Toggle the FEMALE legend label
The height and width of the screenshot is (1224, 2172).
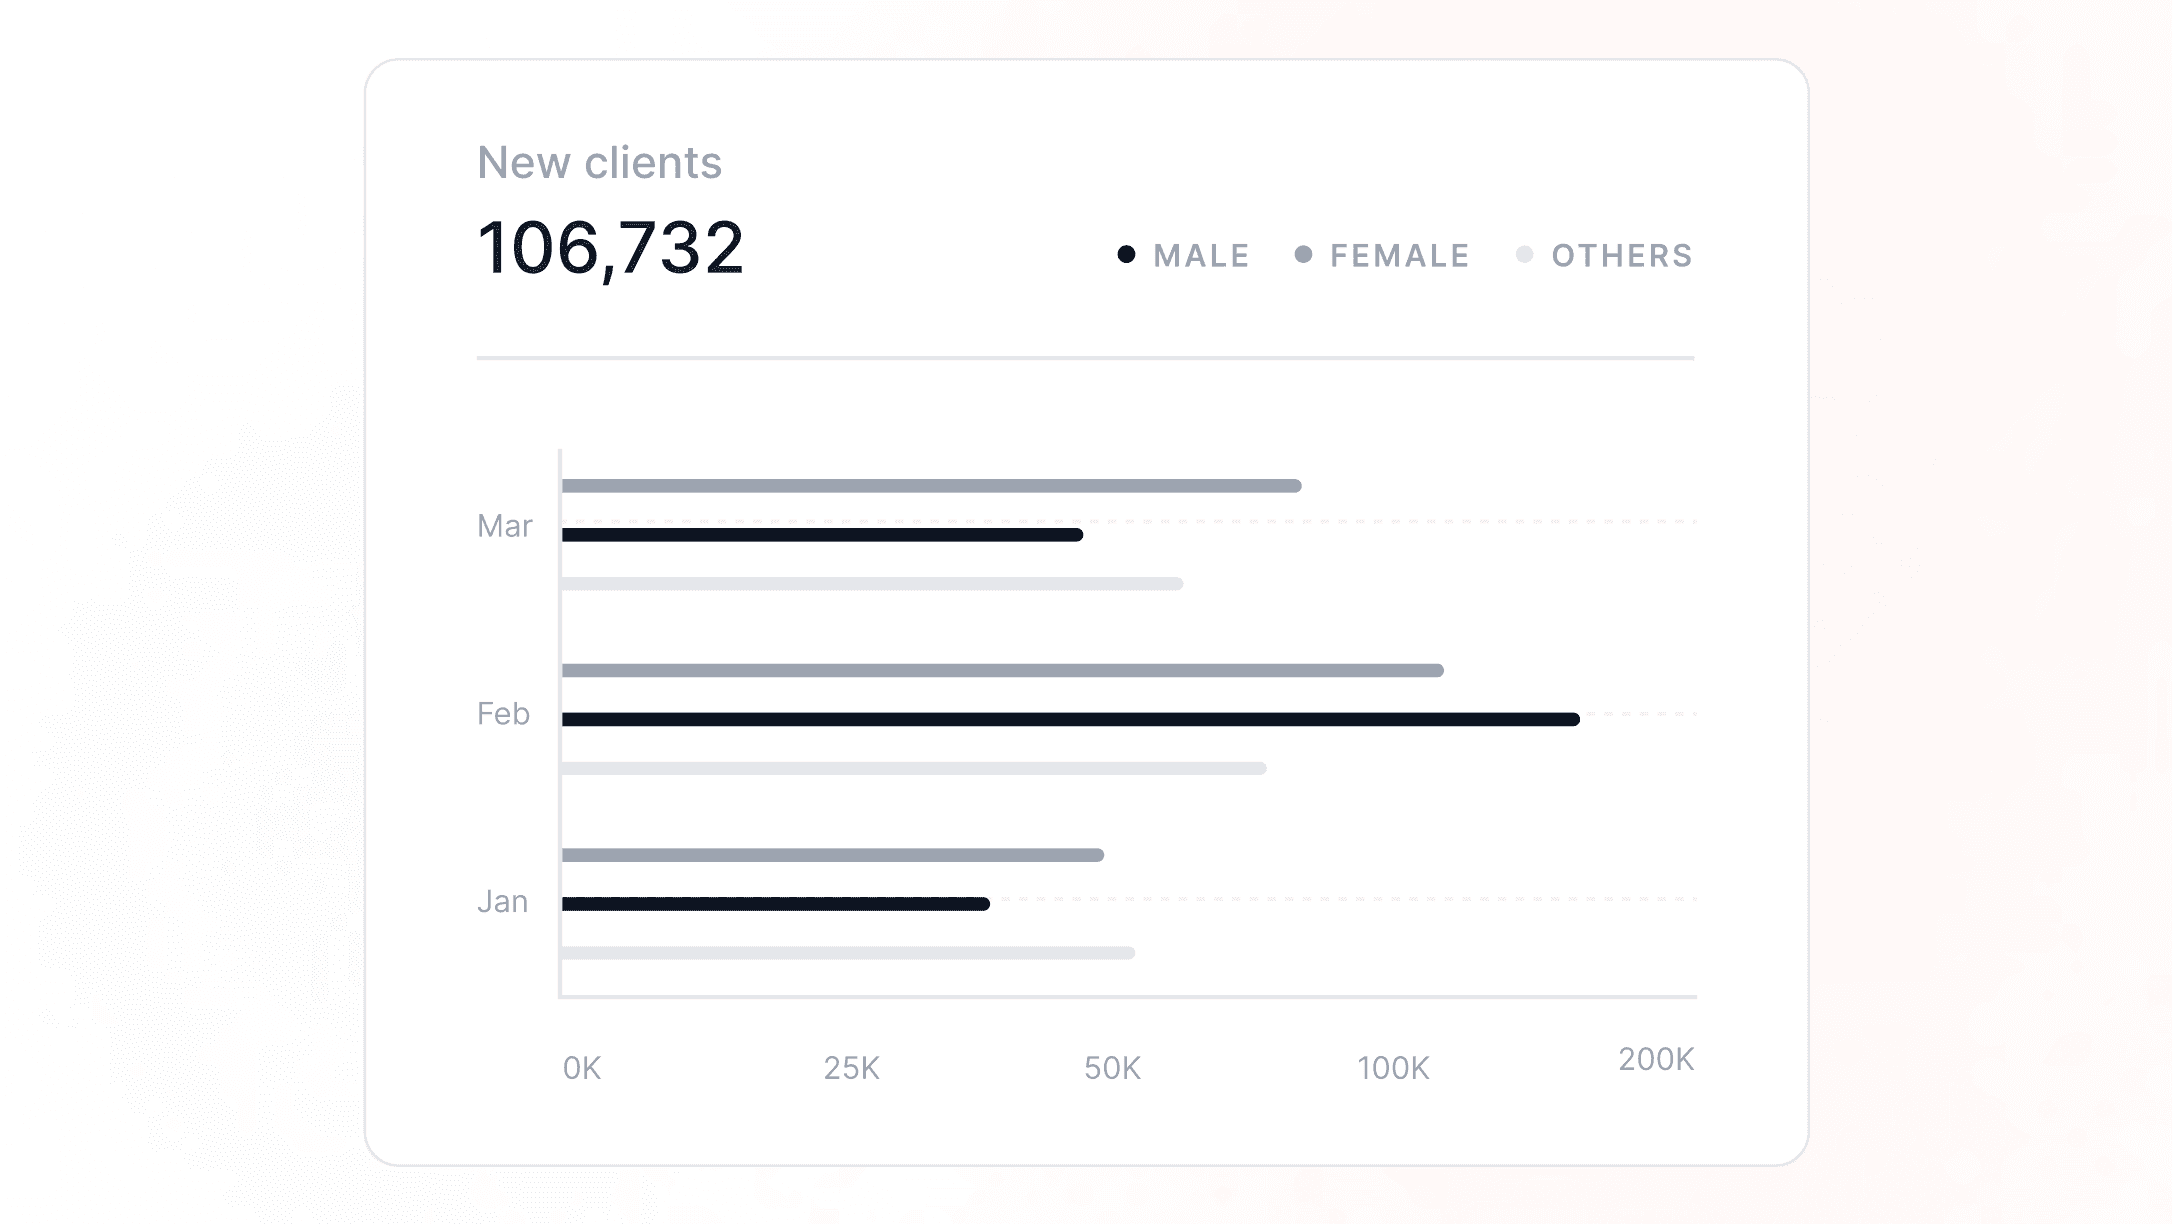click(1399, 256)
